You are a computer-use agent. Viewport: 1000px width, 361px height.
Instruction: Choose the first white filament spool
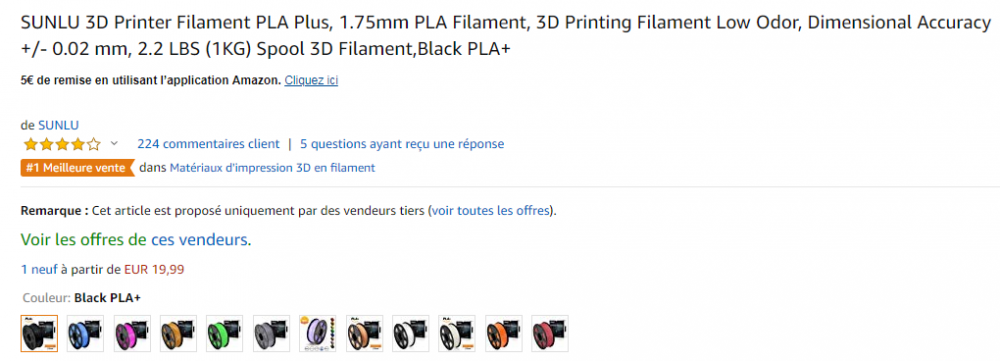coord(411,334)
